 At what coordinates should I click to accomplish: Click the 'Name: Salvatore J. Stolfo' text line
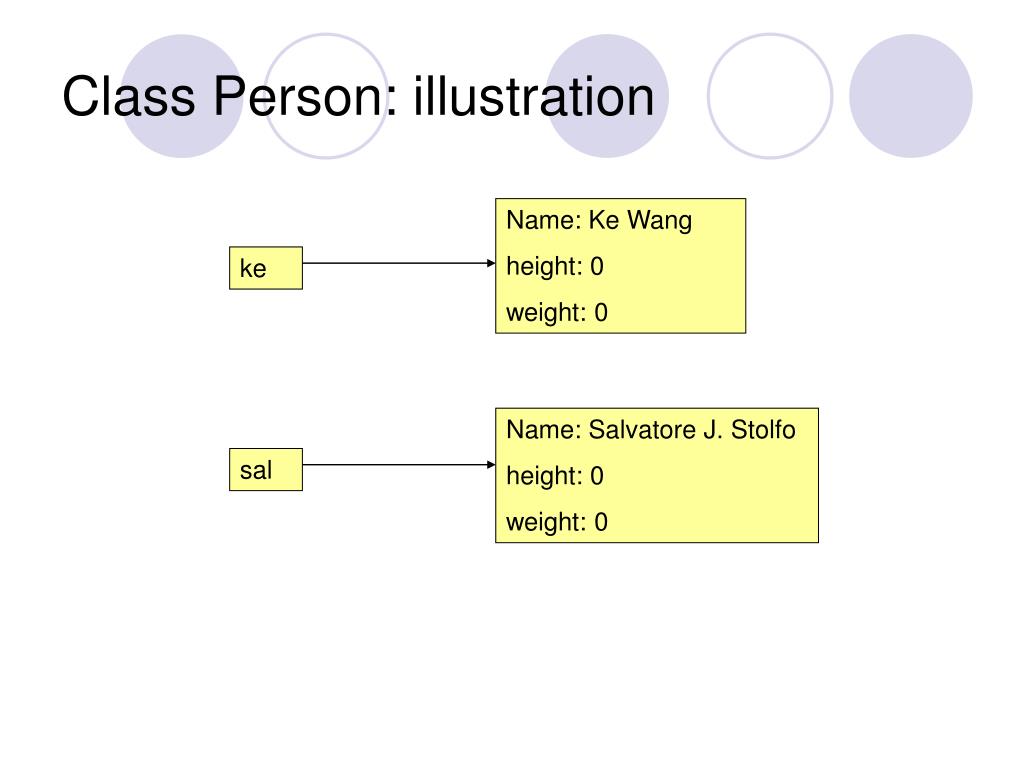tap(651, 430)
